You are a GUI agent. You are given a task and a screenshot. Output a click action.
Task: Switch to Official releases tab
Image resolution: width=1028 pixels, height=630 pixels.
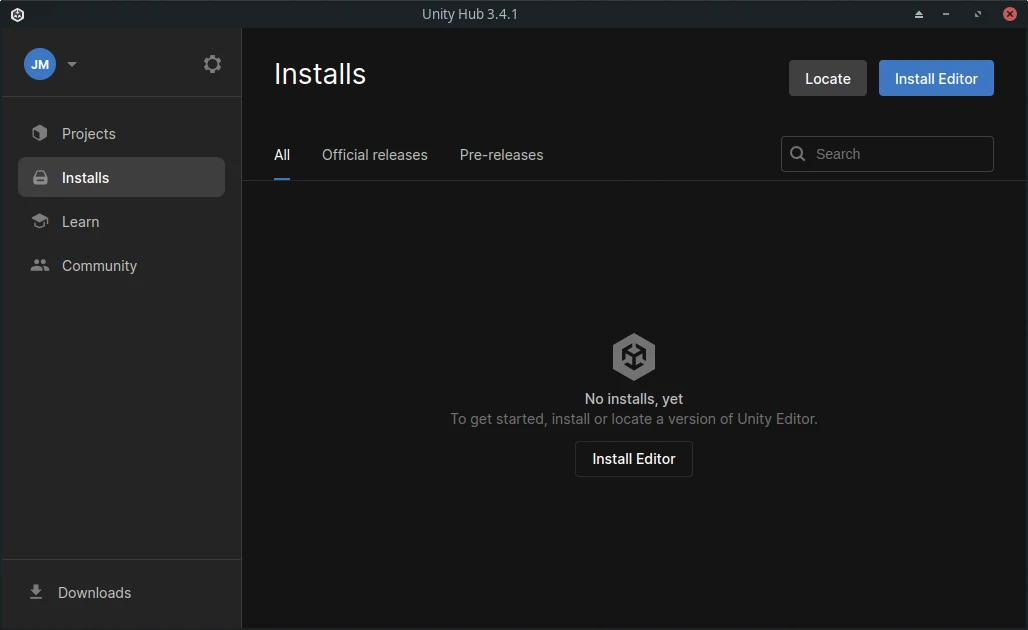(374, 155)
